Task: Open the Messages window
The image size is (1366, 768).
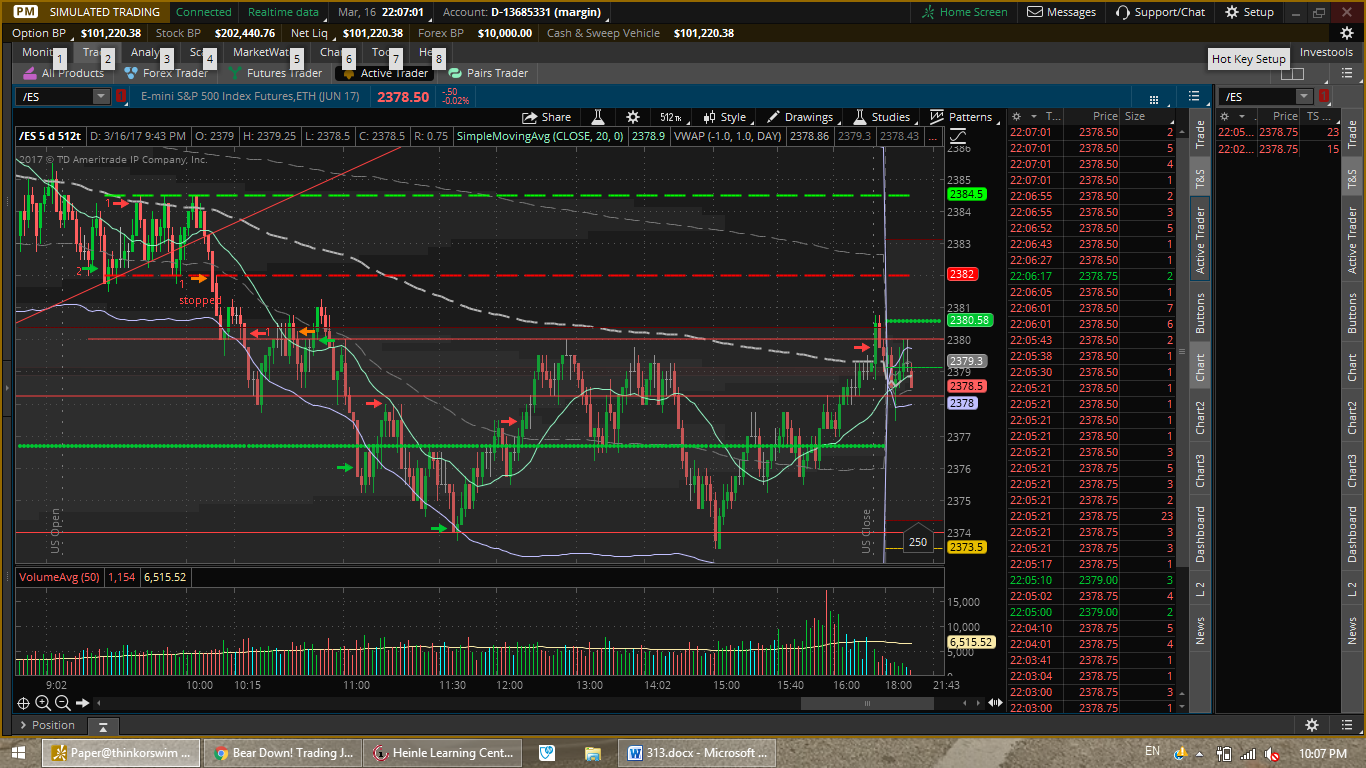Action: pyautogui.click(x=1061, y=12)
